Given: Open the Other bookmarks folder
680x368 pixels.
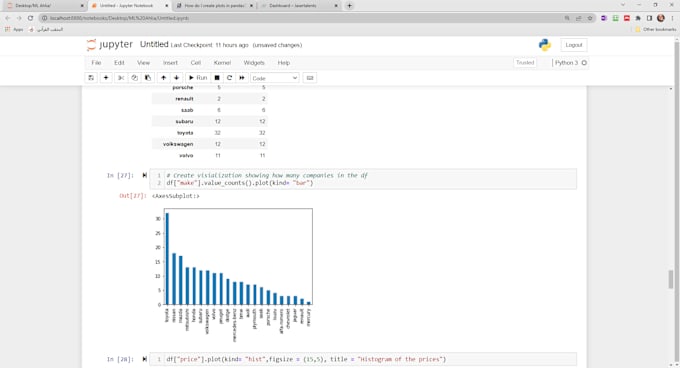Looking at the screenshot, I should coord(656,29).
